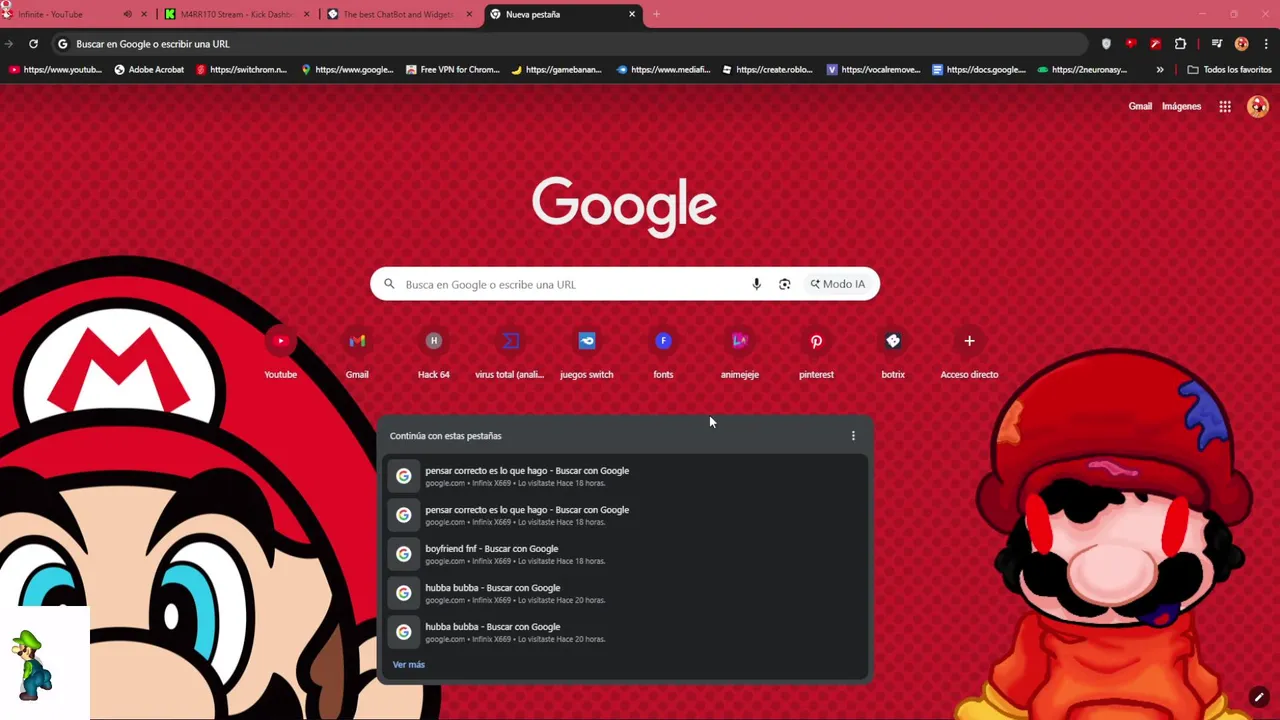The height and width of the screenshot is (720, 1280).
Task: Open the botrix shortcut tile
Action: (893, 354)
